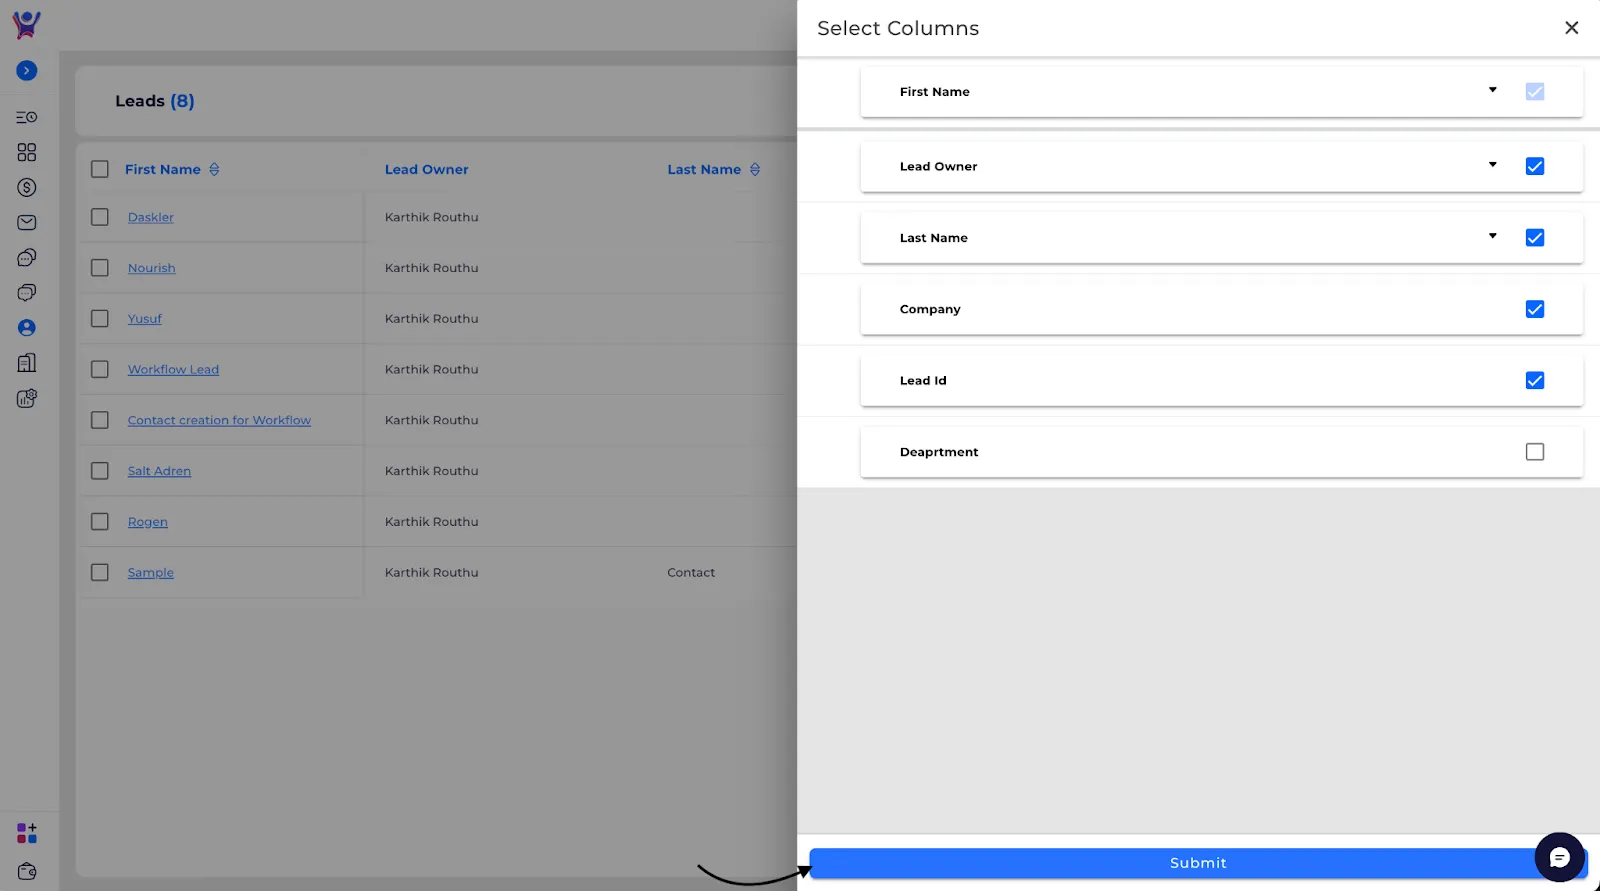Click the app logo icon
This screenshot has width=1600, height=891.
click(27, 24)
